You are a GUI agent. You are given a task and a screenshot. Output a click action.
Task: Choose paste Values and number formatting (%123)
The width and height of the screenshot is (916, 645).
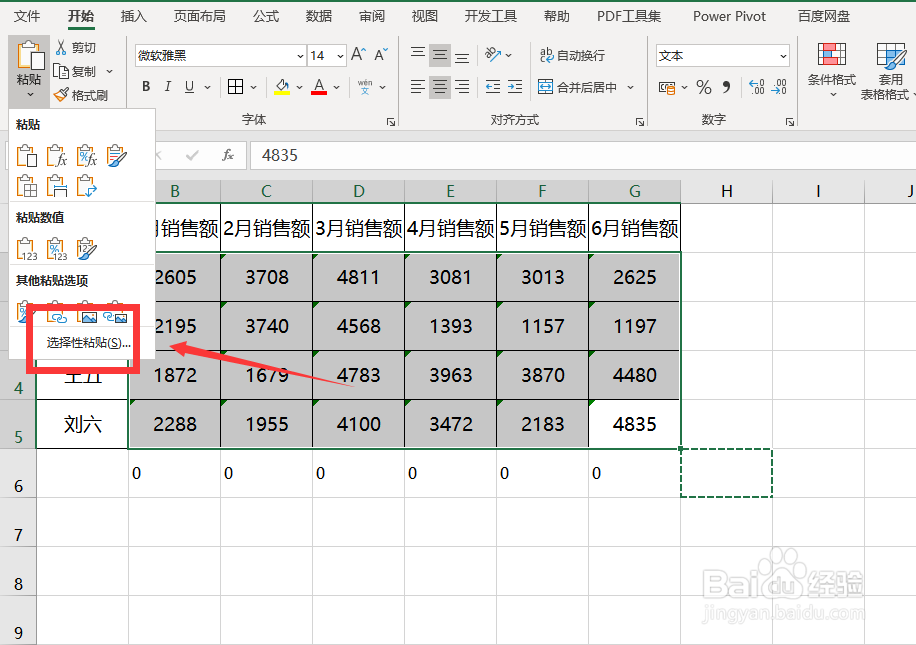point(57,249)
